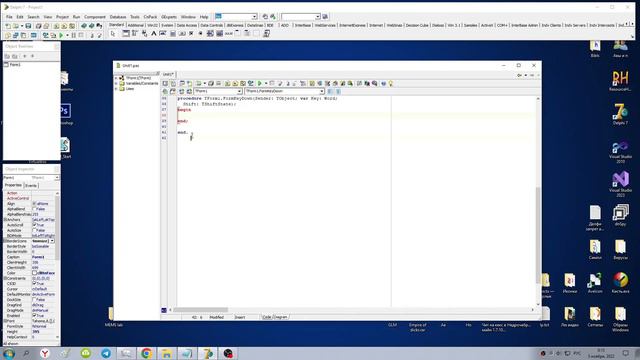The height and width of the screenshot is (360, 640).
Task: Click the Pause icon in main toolbar
Action: coord(73,36)
